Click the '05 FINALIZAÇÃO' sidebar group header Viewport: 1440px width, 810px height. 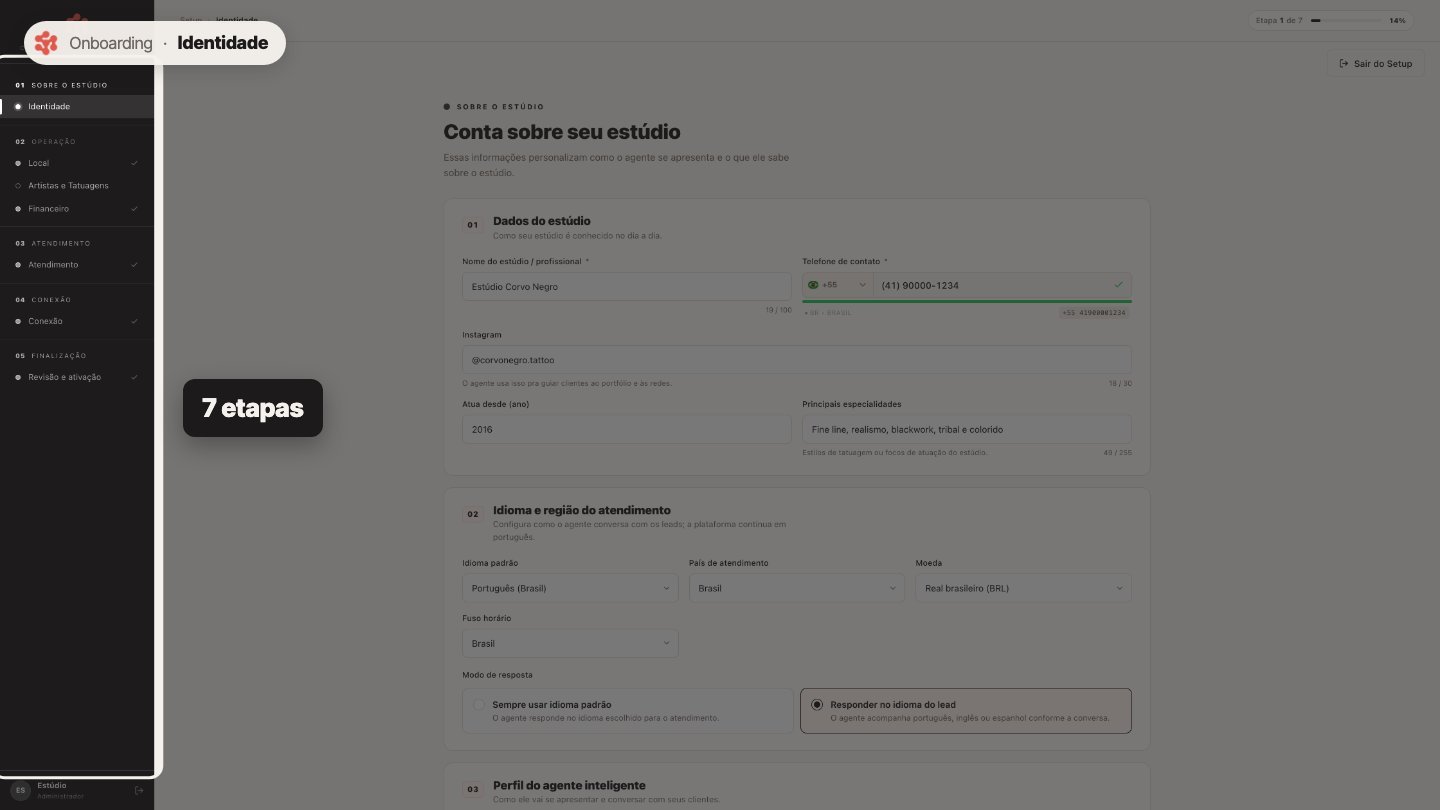(x=51, y=356)
